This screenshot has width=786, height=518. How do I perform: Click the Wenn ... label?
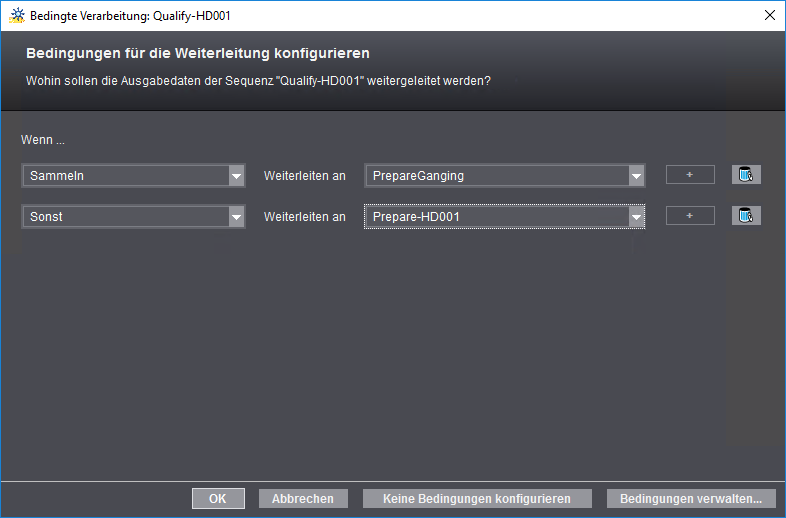(43, 140)
